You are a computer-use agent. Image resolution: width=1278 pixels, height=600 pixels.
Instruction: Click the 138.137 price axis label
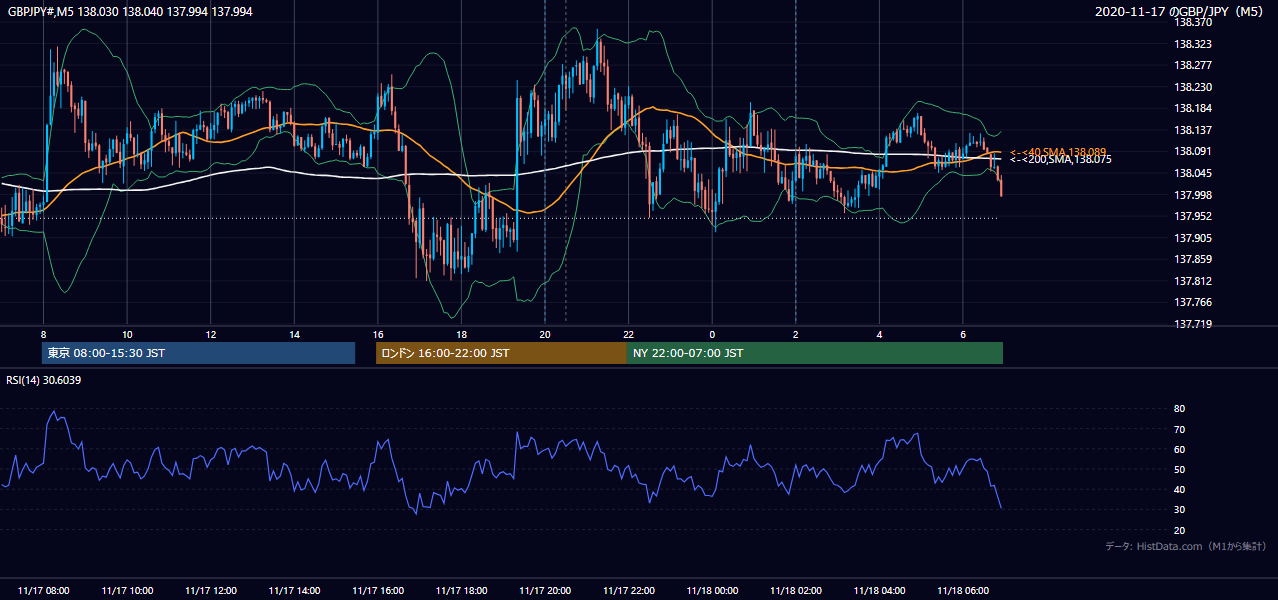pos(1193,130)
